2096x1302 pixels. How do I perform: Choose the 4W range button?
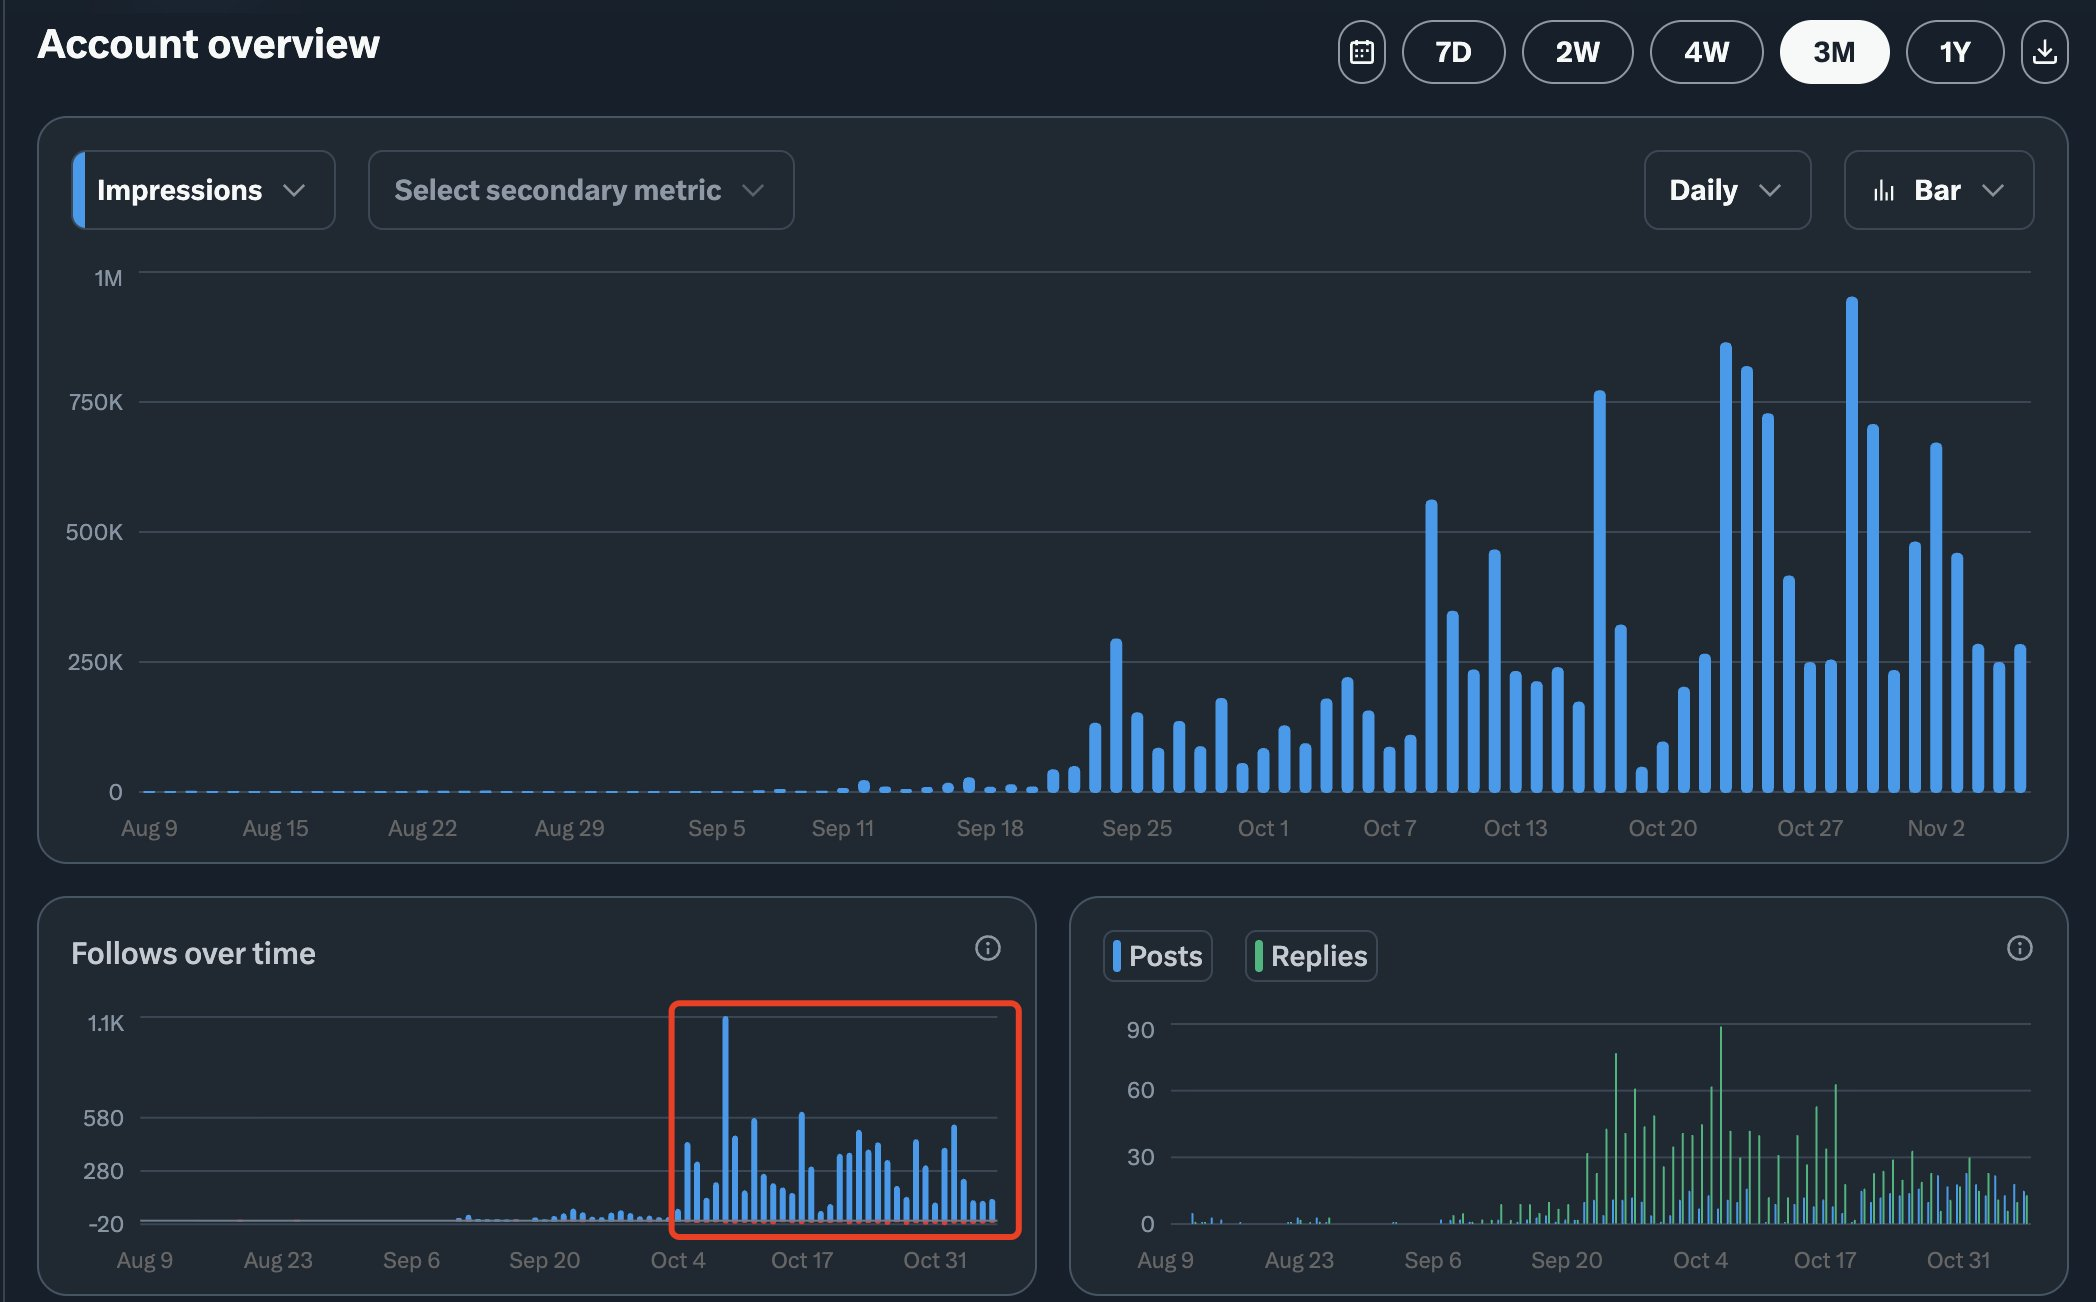click(1706, 52)
